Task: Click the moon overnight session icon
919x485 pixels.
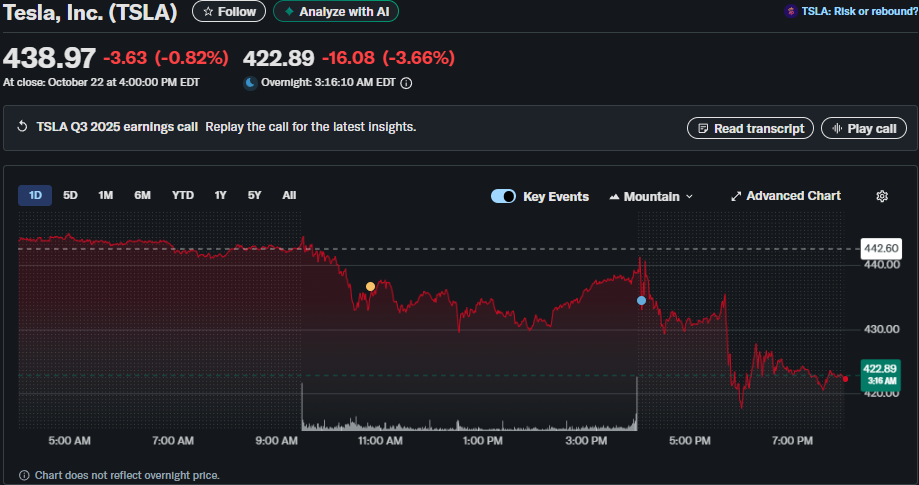Action: pyautogui.click(x=250, y=84)
